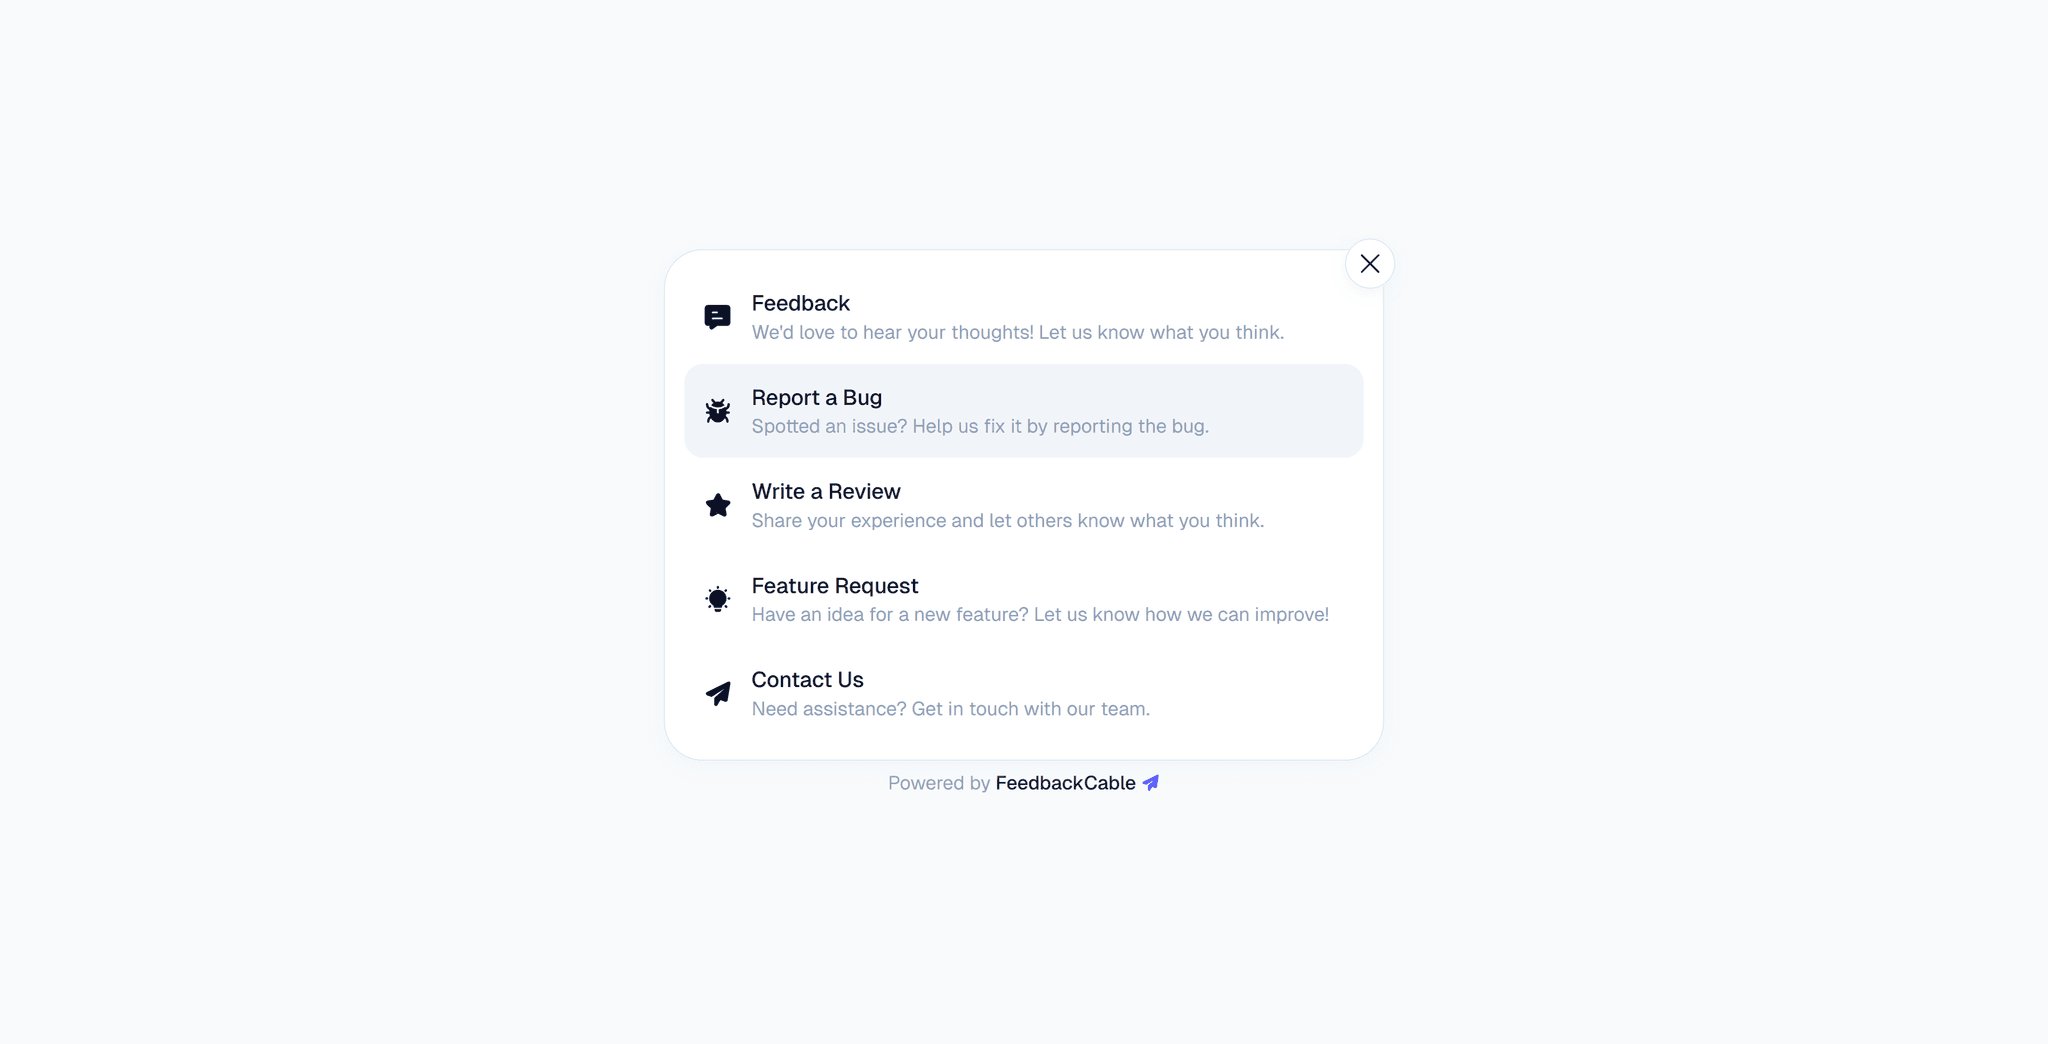The height and width of the screenshot is (1044, 2048).
Task: Click the Feedback speech bubble icon
Action: pyautogui.click(x=717, y=317)
